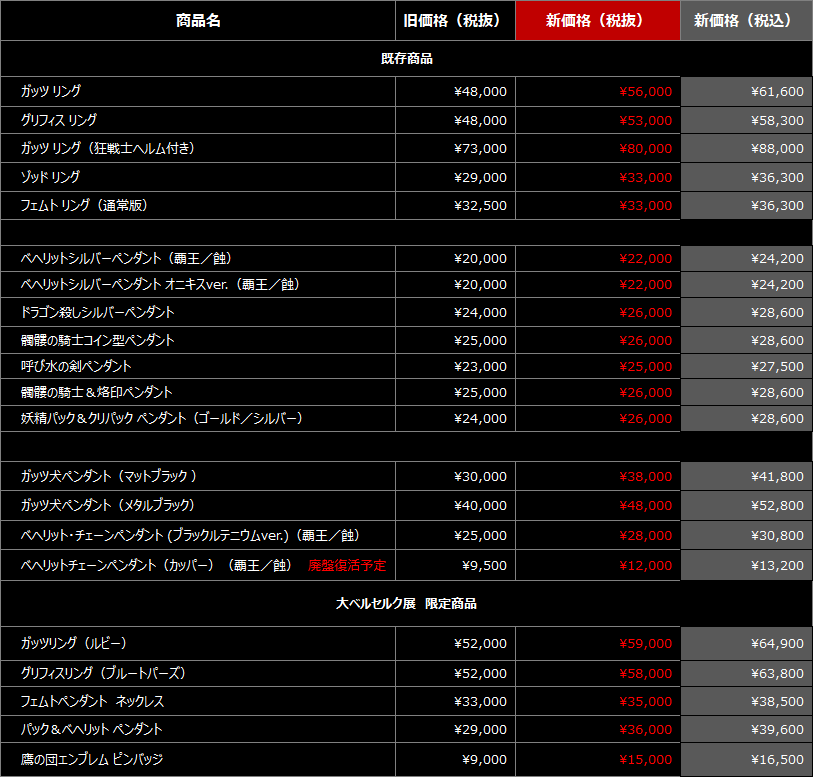Select the ベヘリットシルバーペンダント オニキスver. row name
814x778 pixels.
point(160,284)
